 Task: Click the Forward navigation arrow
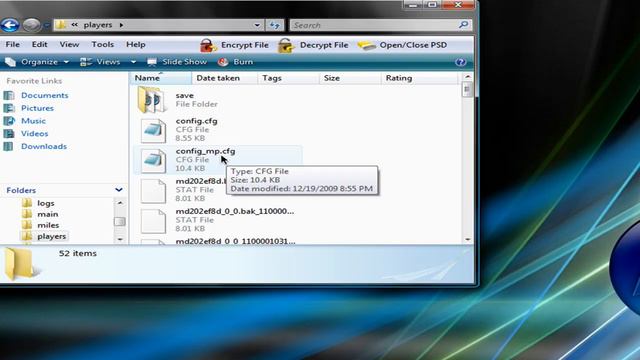pyautogui.click(x=31, y=25)
